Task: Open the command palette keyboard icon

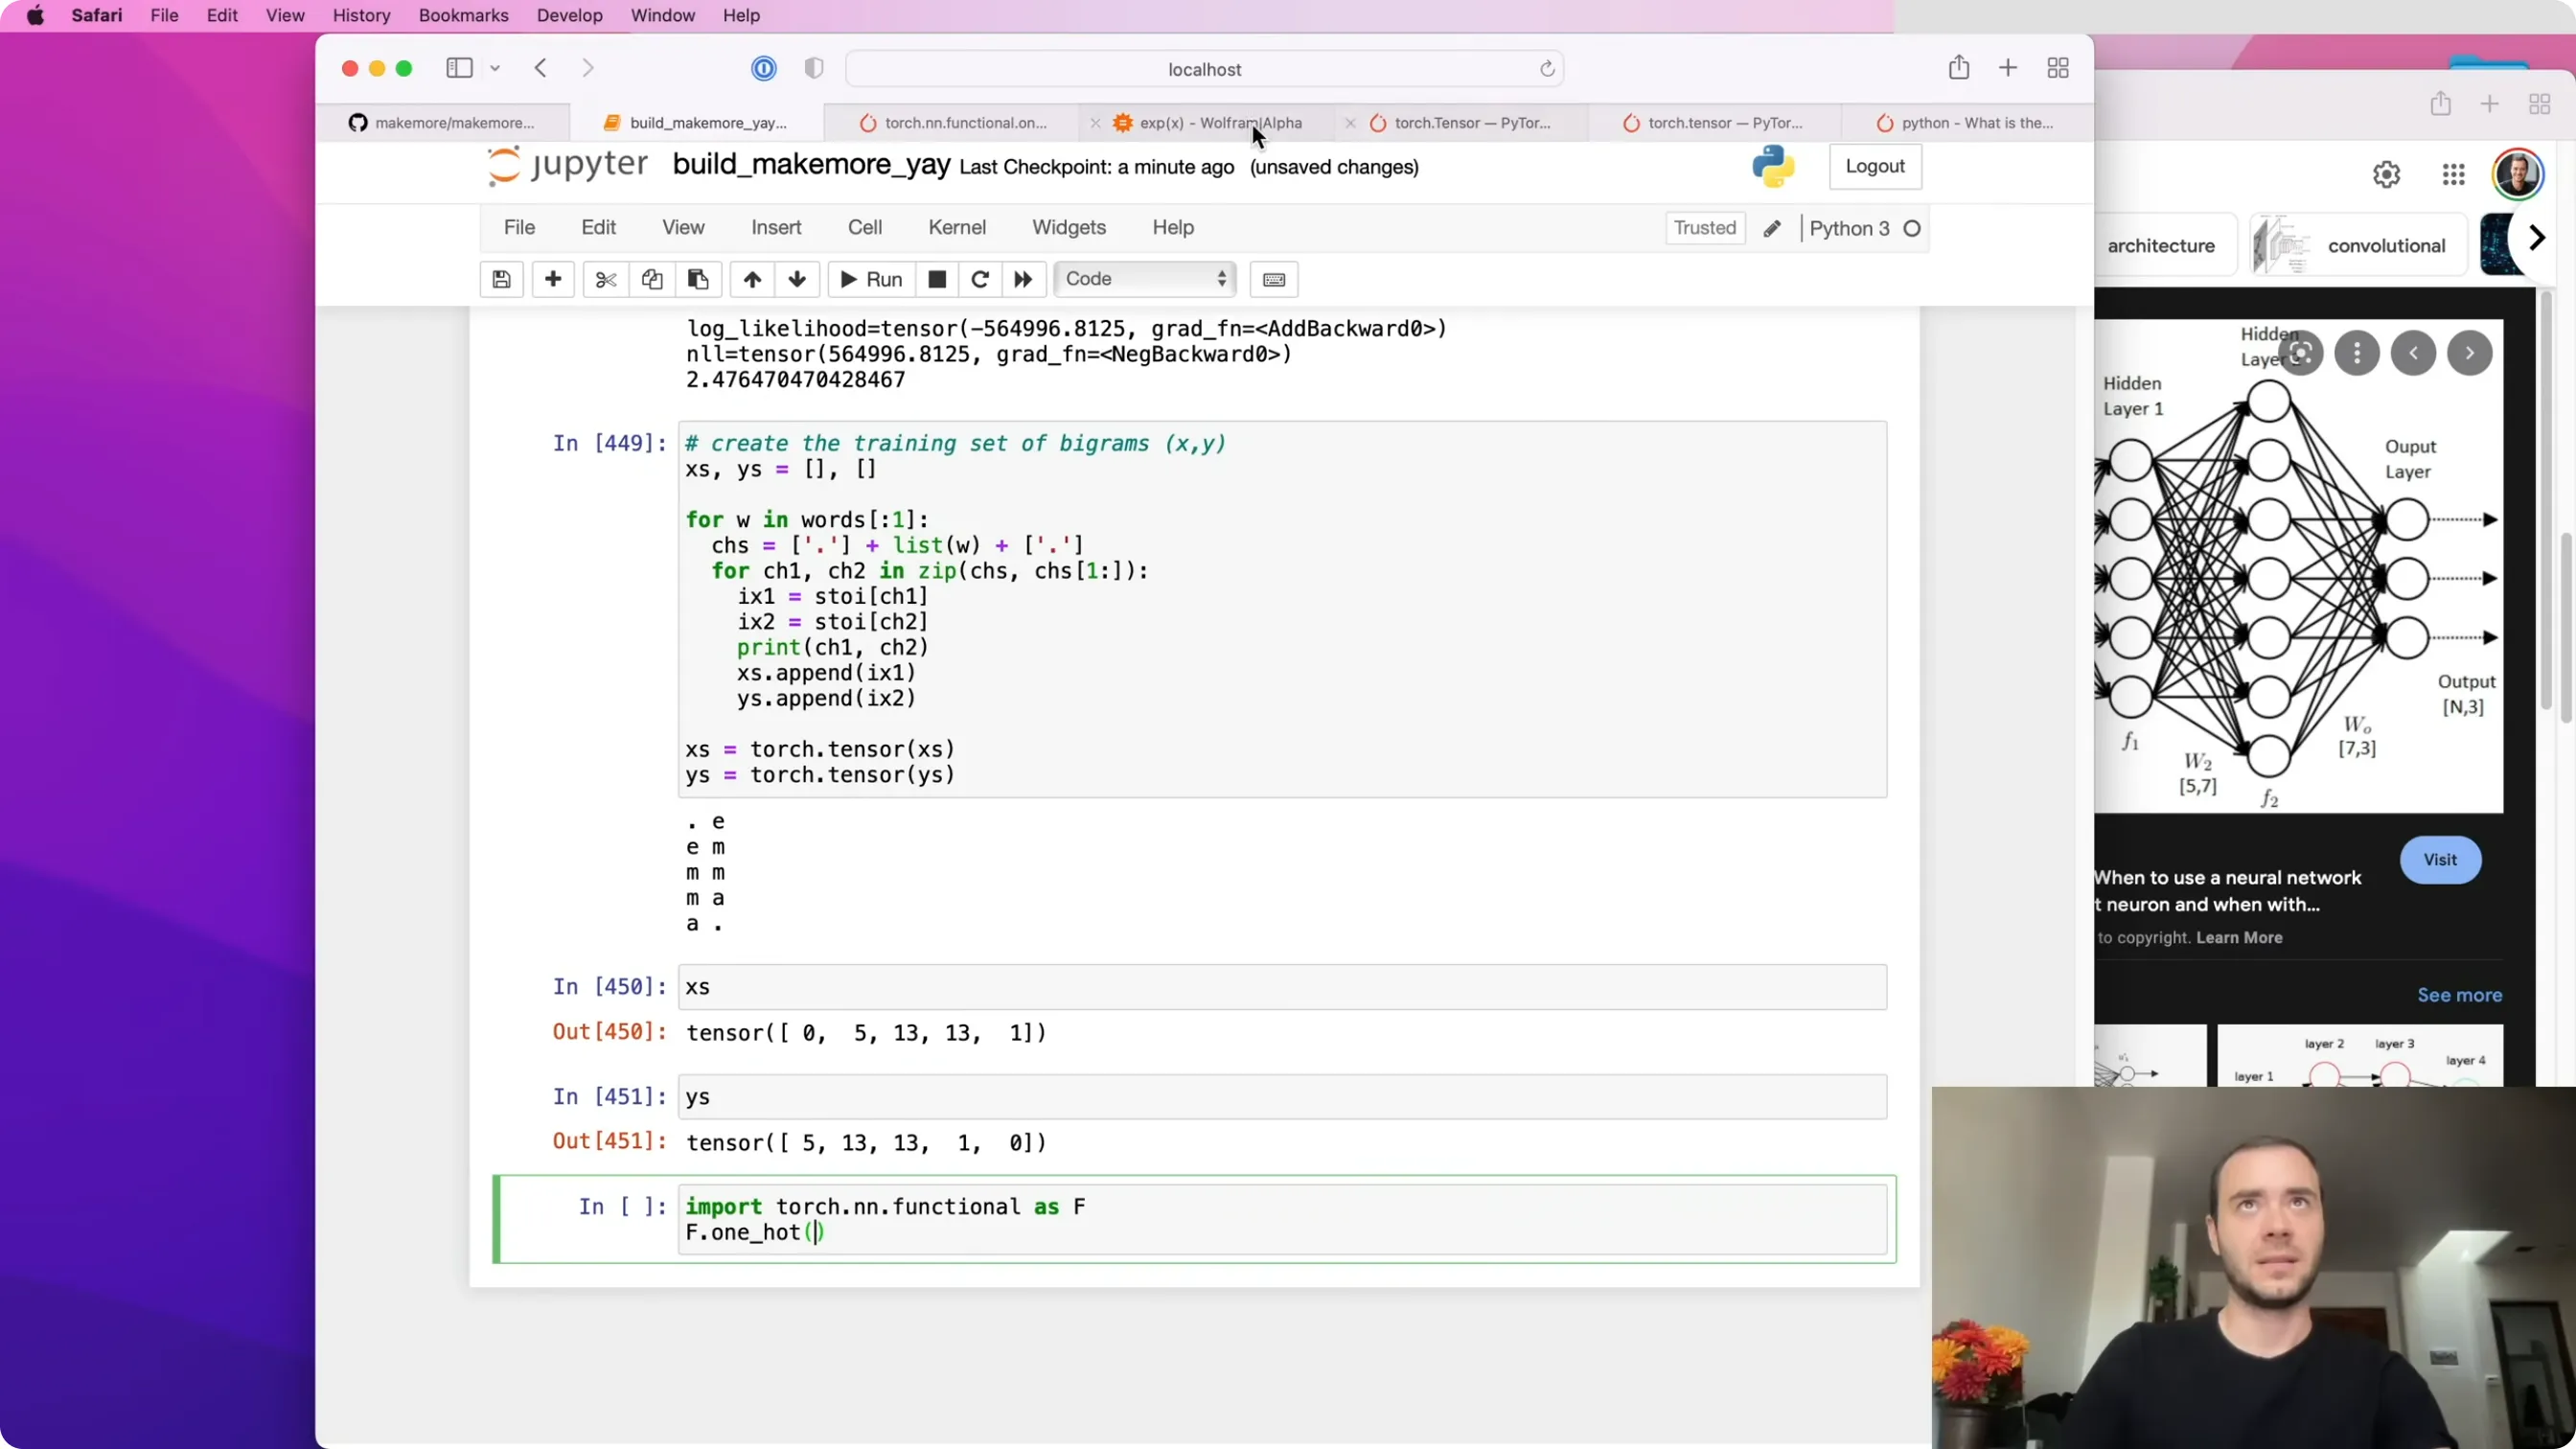Action: [1274, 279]
